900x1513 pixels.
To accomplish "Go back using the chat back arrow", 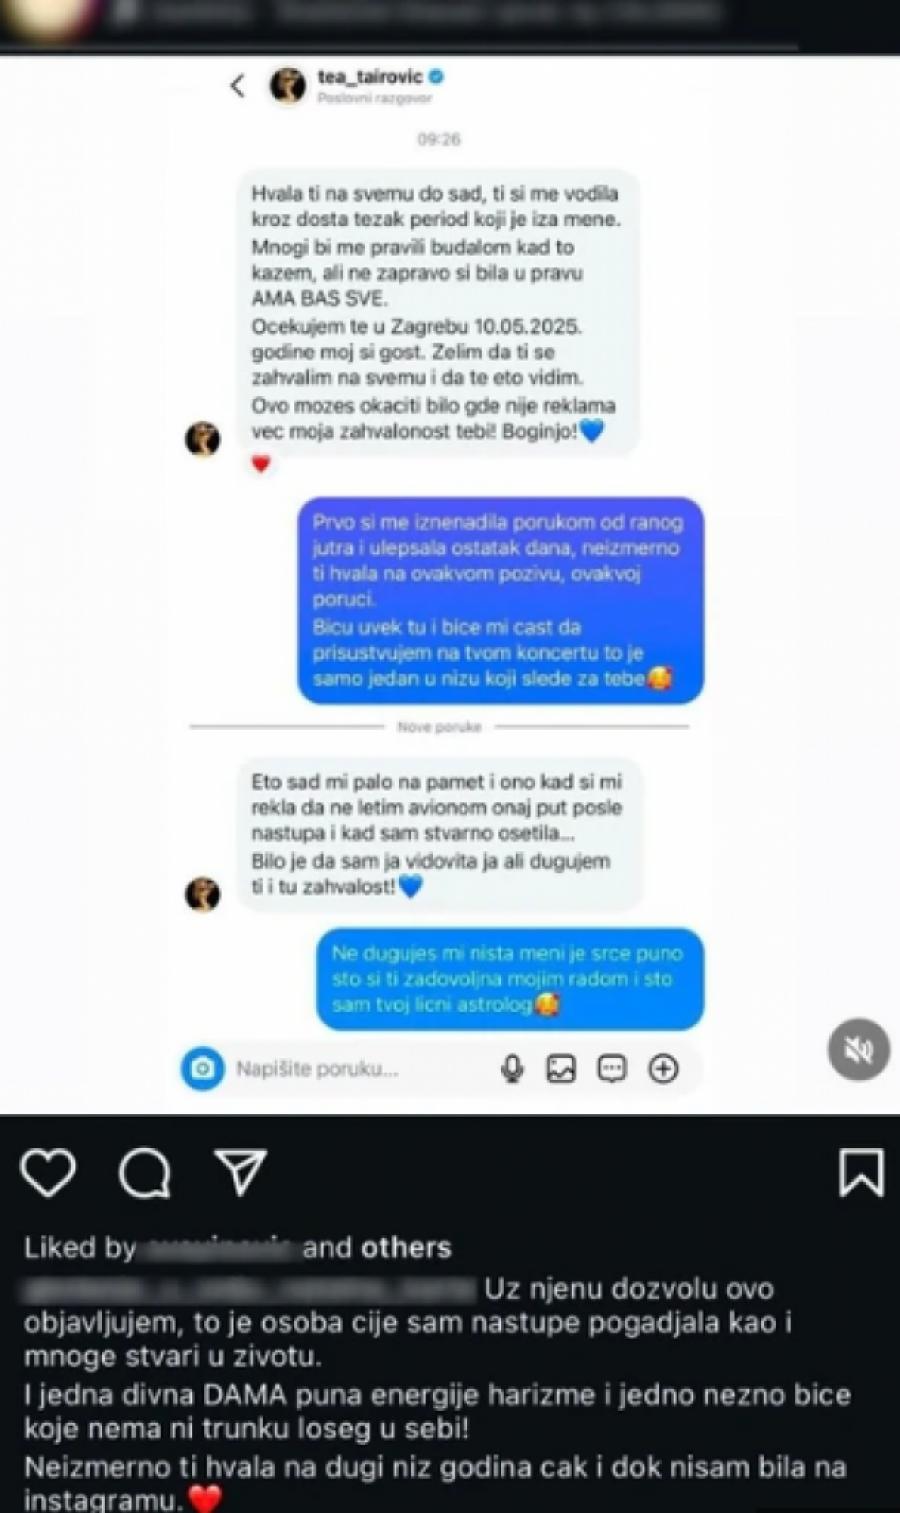I will (x=238, y=86).
